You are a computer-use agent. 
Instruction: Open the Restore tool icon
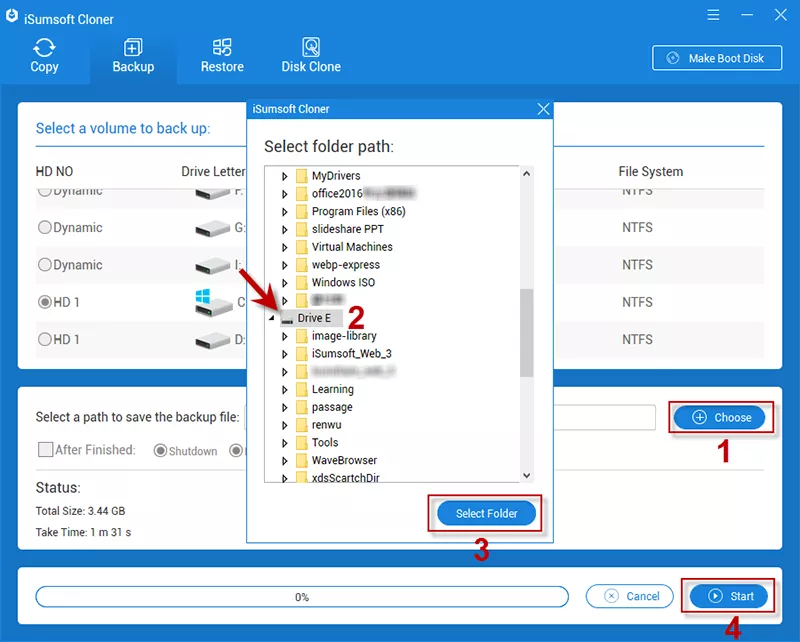pyautogui.click(x=222, y=47)
